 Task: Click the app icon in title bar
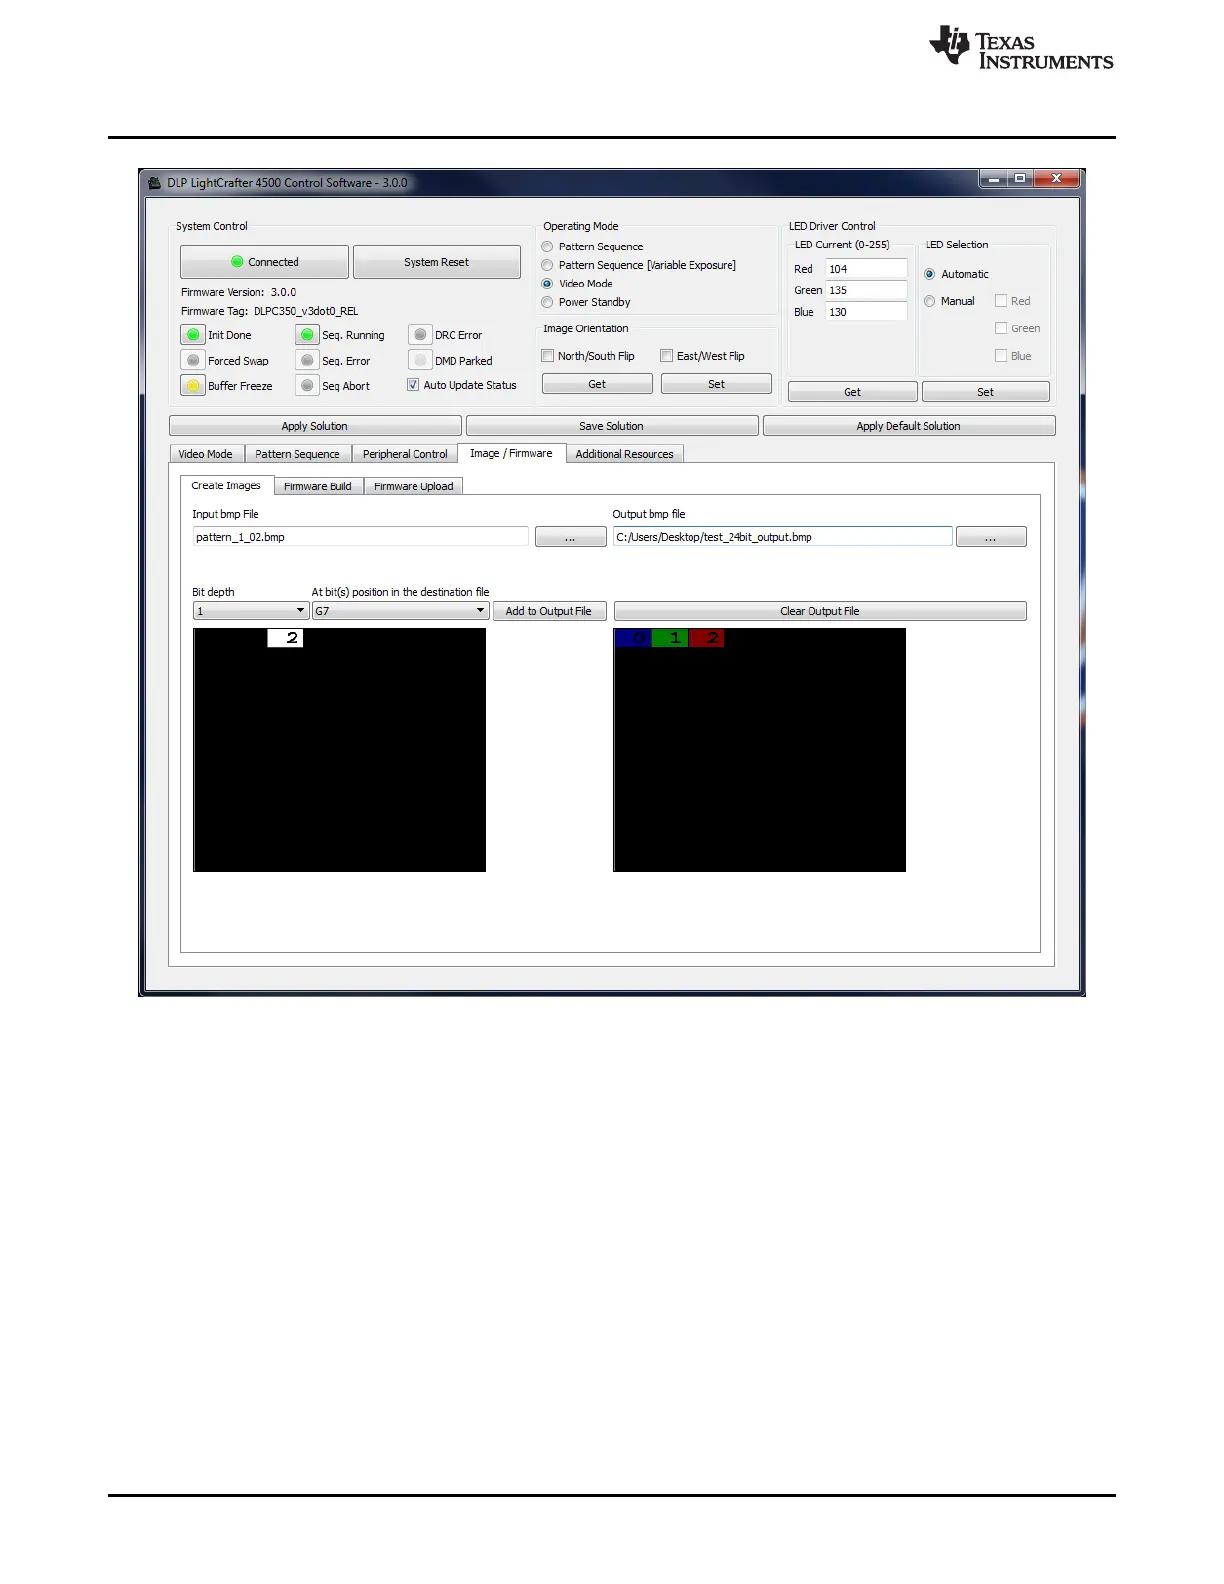tap(154, 182)
